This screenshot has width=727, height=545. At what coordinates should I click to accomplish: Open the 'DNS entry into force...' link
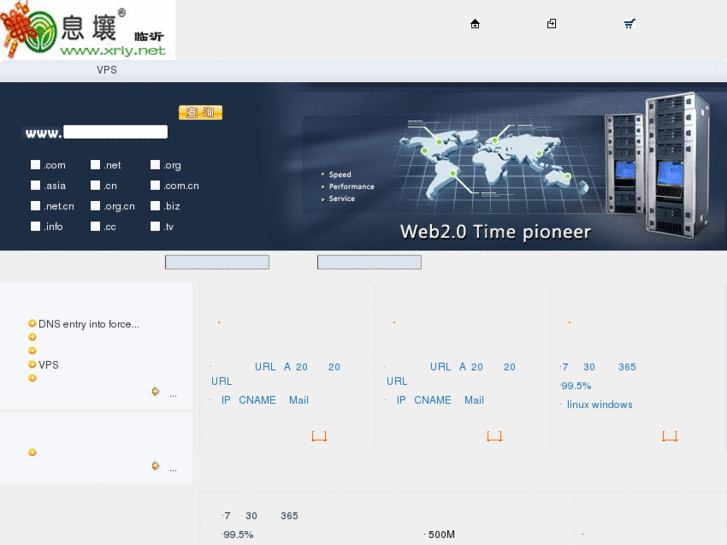[88, 324]
